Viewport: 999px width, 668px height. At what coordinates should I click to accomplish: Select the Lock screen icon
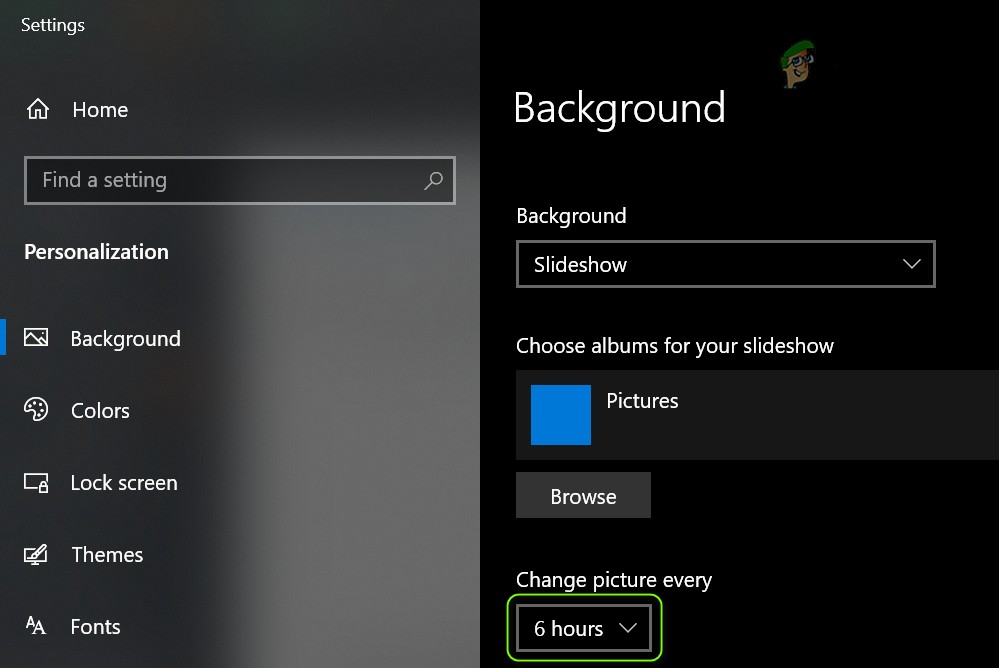click(x=36, y=482)
